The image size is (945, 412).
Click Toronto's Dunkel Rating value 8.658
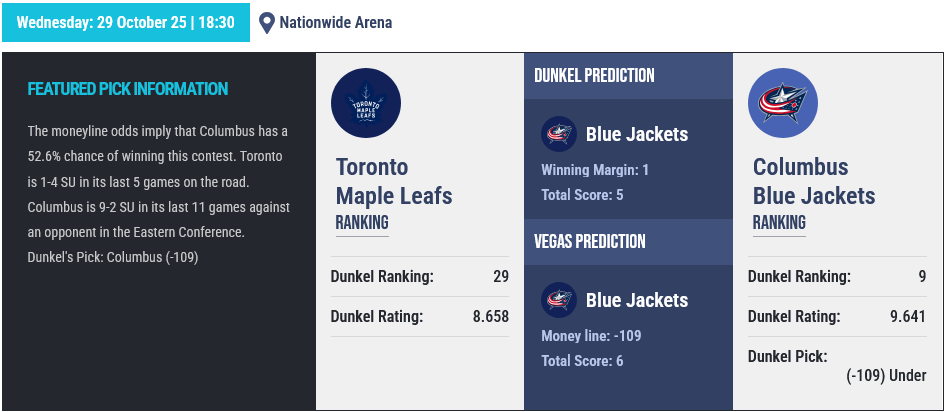click(x=490, y=317)
